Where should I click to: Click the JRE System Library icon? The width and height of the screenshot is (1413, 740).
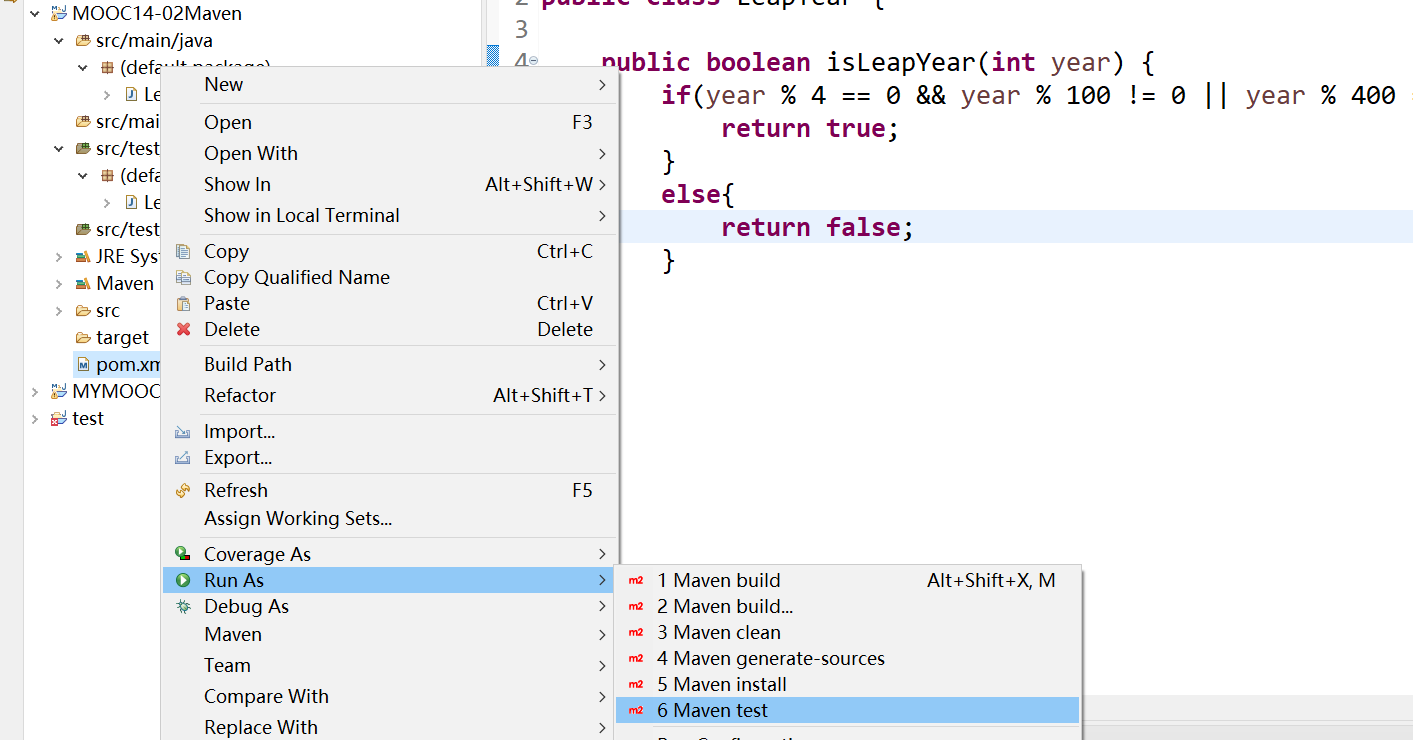point(83,257)
